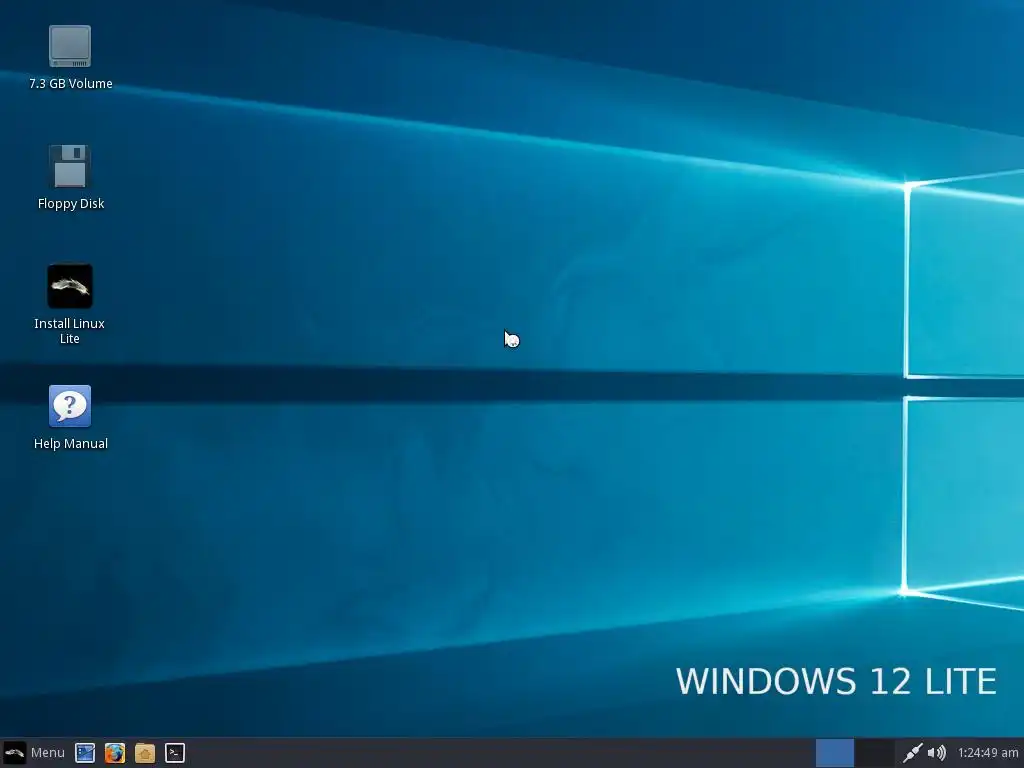Screen dimensions: 1024x768
Task: Open the Menu button on the taskbar
Action: pos(34,752)
